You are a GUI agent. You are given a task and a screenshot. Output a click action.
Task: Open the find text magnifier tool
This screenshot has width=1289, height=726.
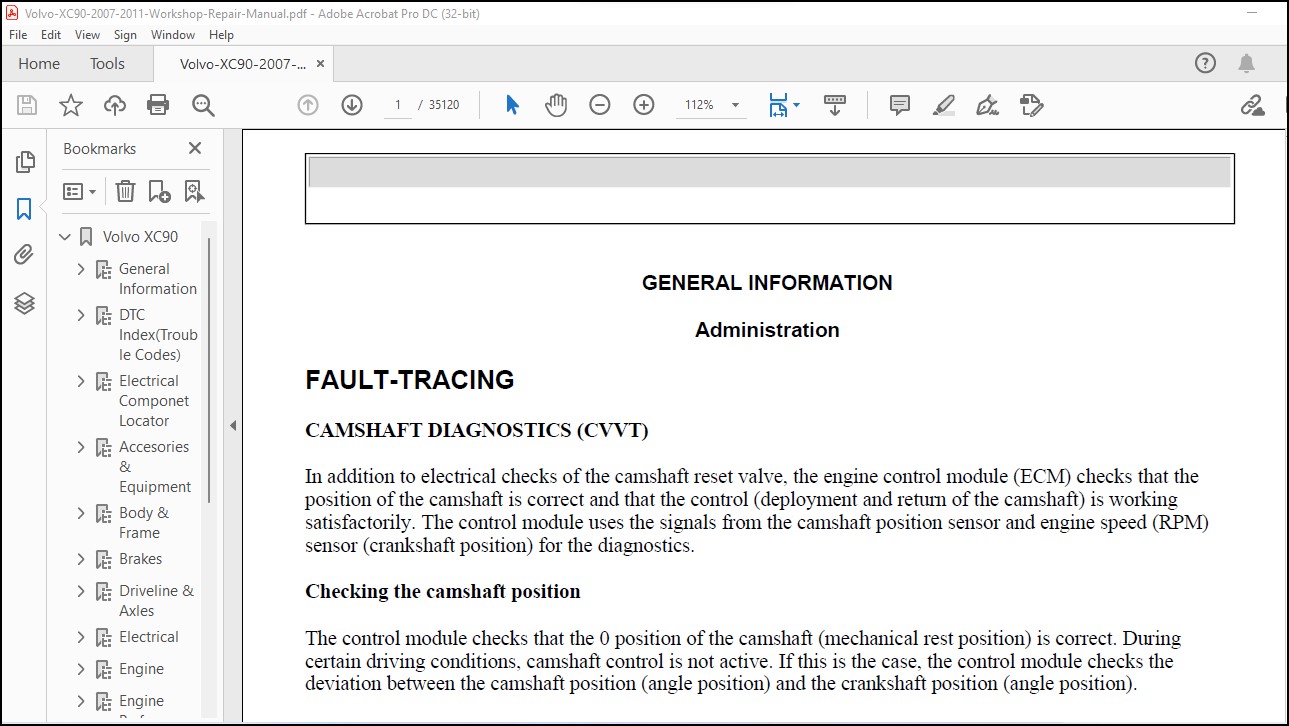(x=203, y=105)
